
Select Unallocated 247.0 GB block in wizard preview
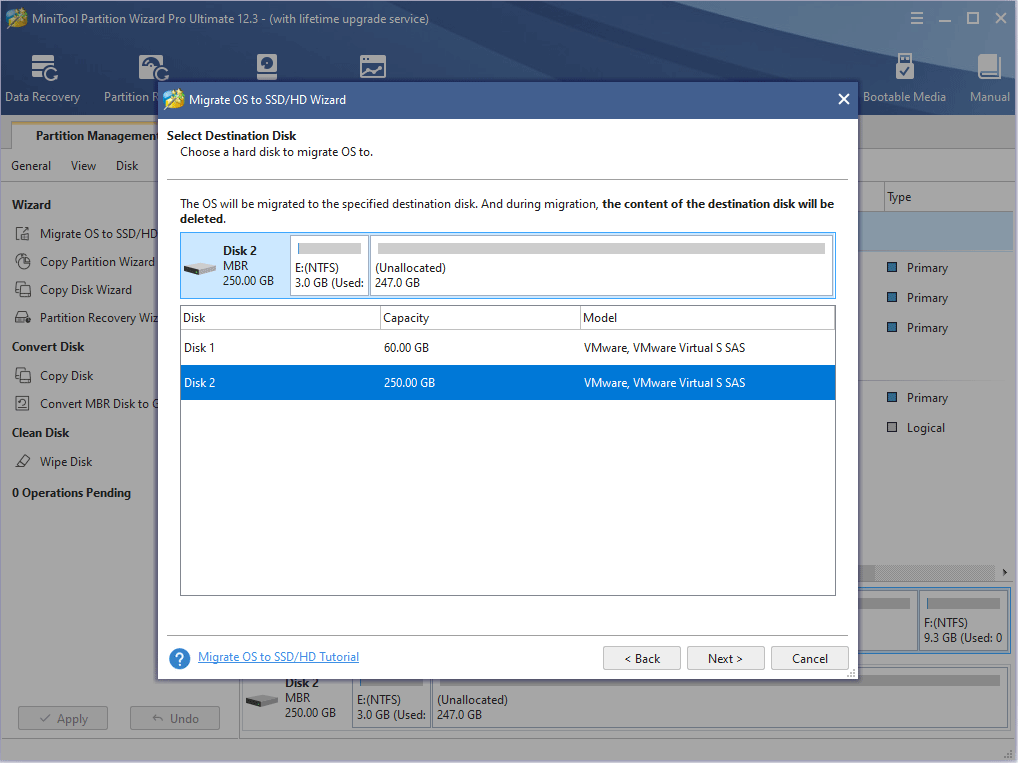601,266
